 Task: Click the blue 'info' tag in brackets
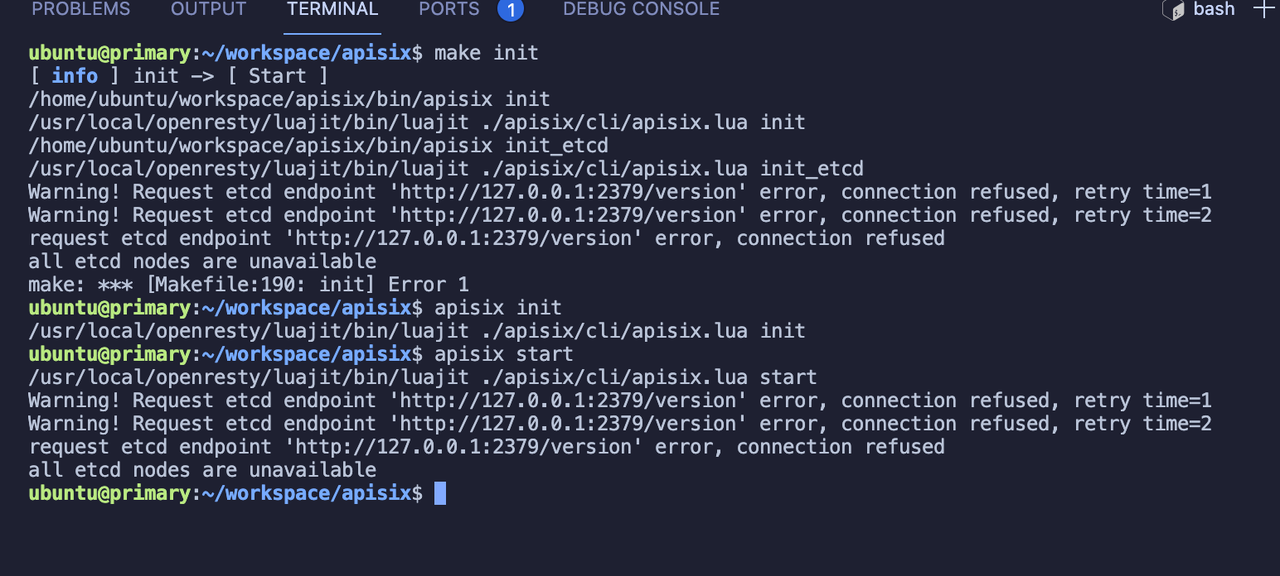pyautogui.click(x=75, y=76)
